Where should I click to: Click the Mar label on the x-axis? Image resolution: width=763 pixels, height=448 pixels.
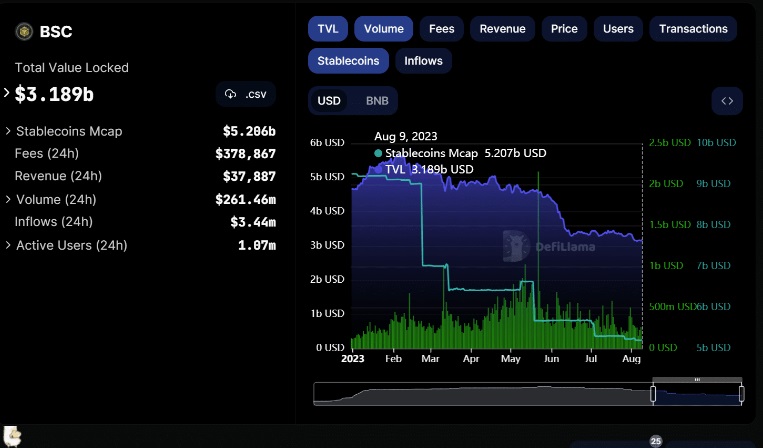pyautogui.click(x=430, y=359)
